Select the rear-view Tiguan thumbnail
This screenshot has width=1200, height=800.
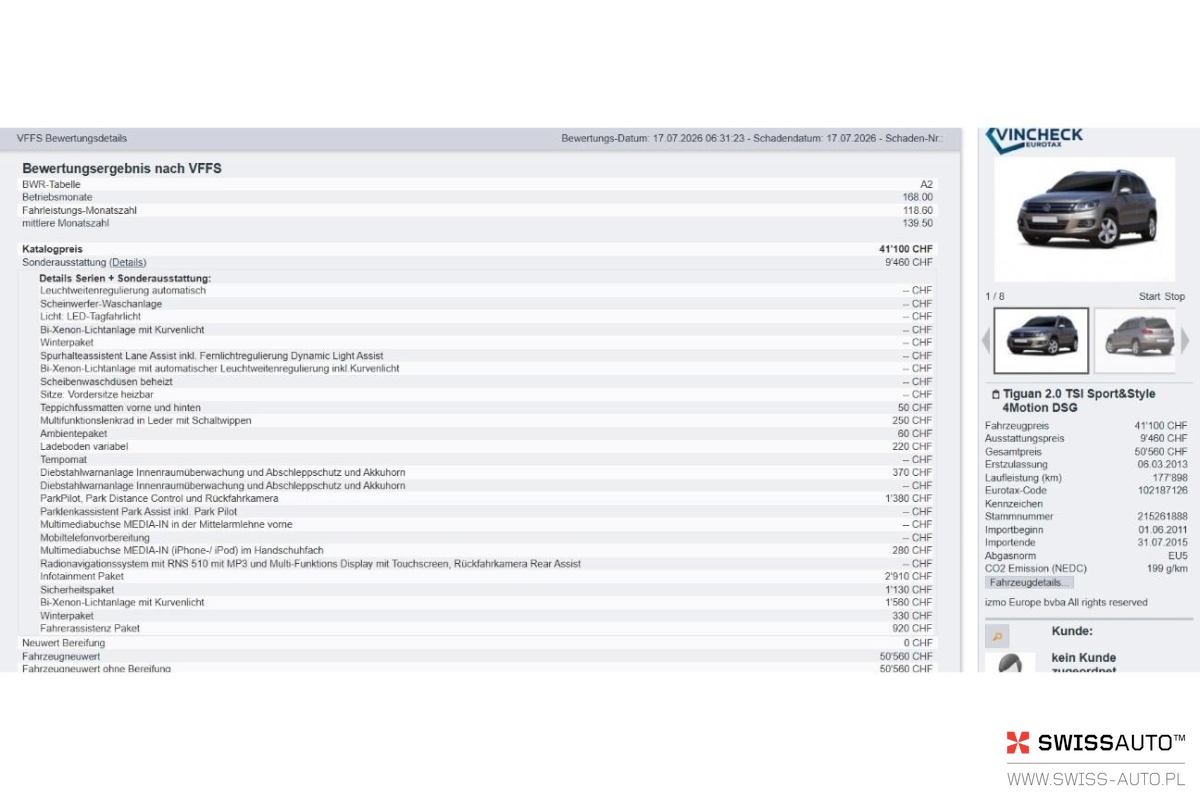pos(1137,340)
